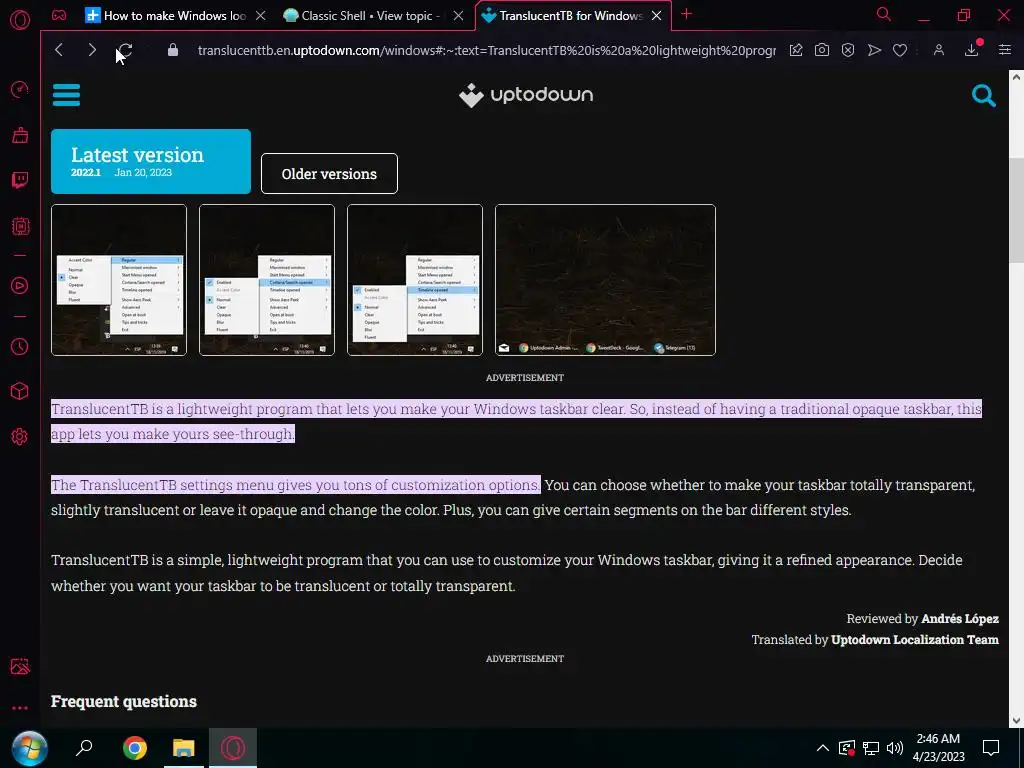Open History clock icon in sidebar

(x=20, y=346)
